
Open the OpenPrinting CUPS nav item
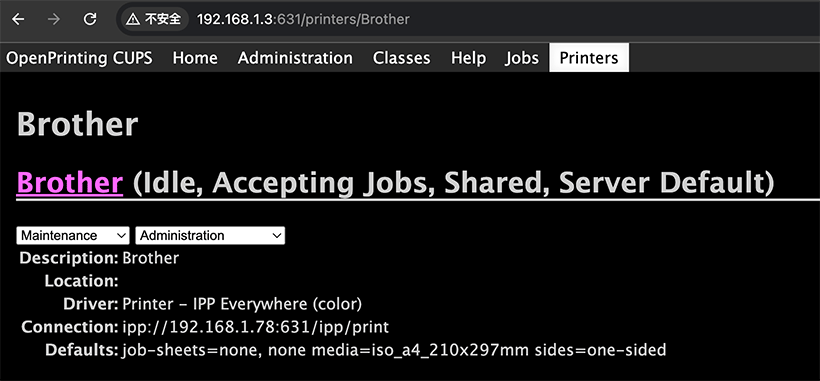(79, 57)
